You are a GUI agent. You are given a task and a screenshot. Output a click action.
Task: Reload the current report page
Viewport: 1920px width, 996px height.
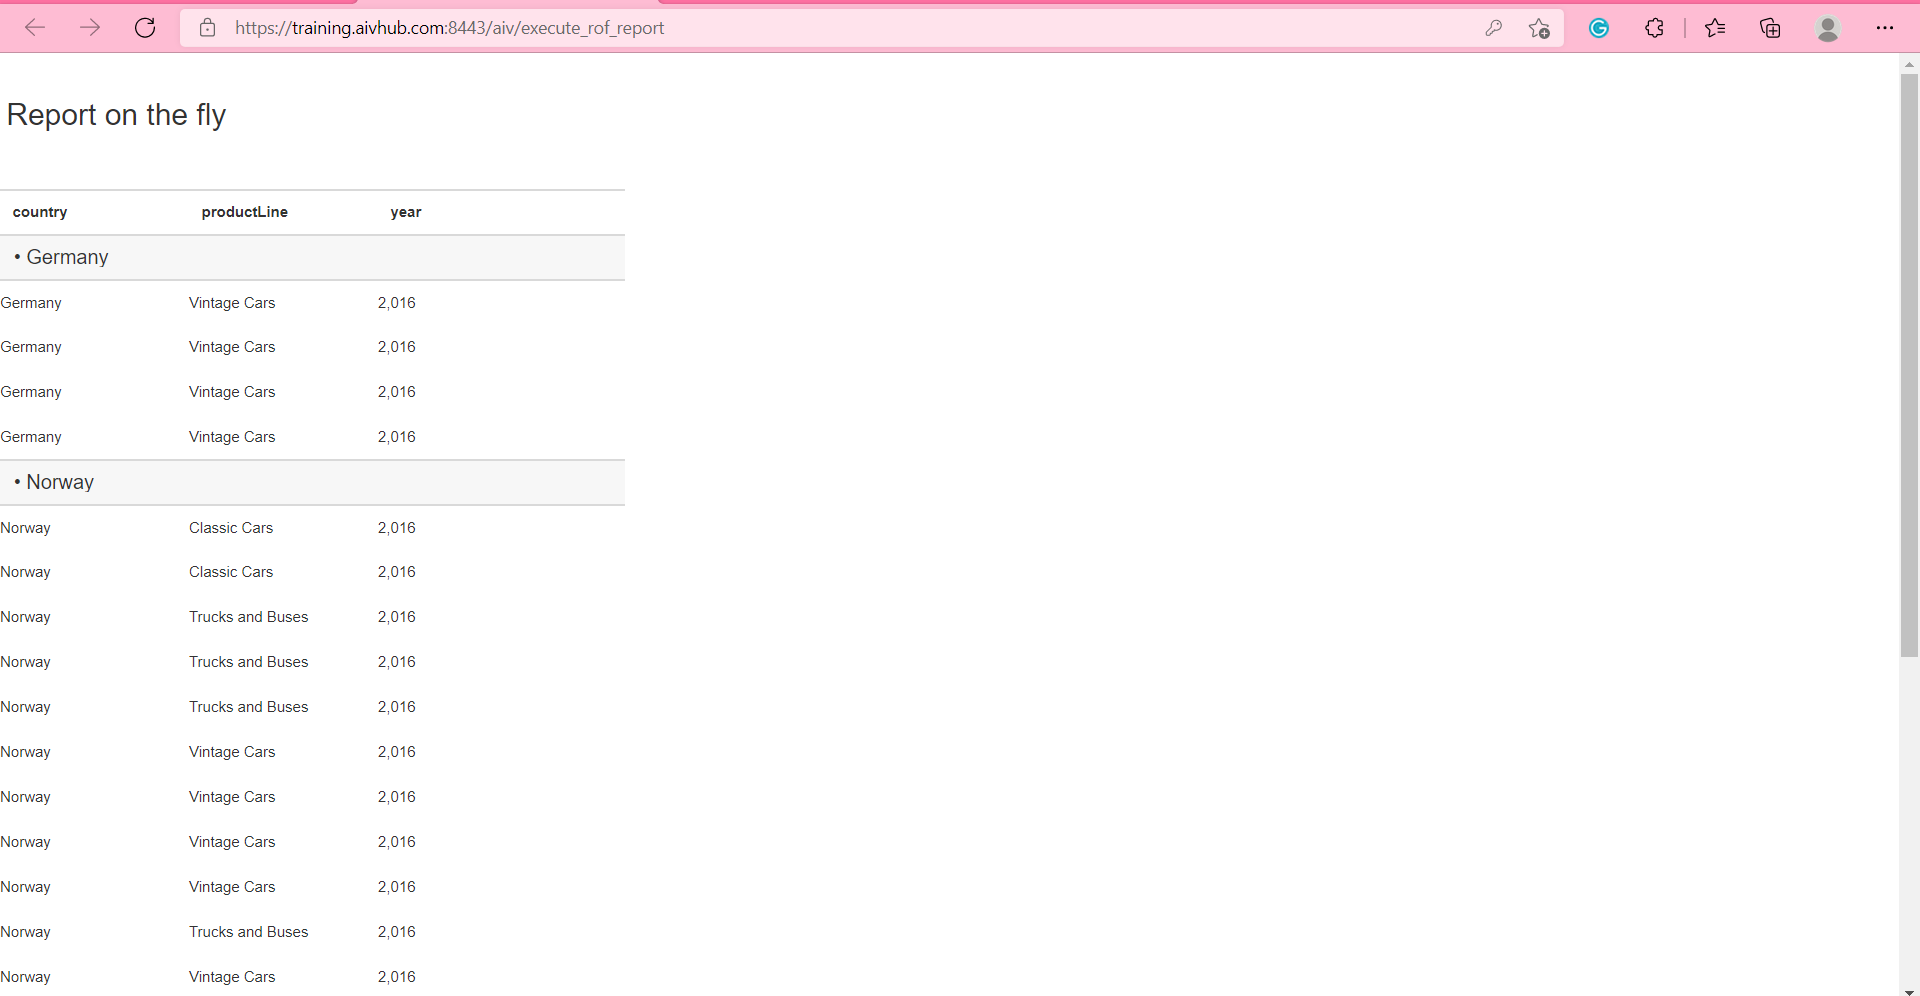[x=145, y=28]
